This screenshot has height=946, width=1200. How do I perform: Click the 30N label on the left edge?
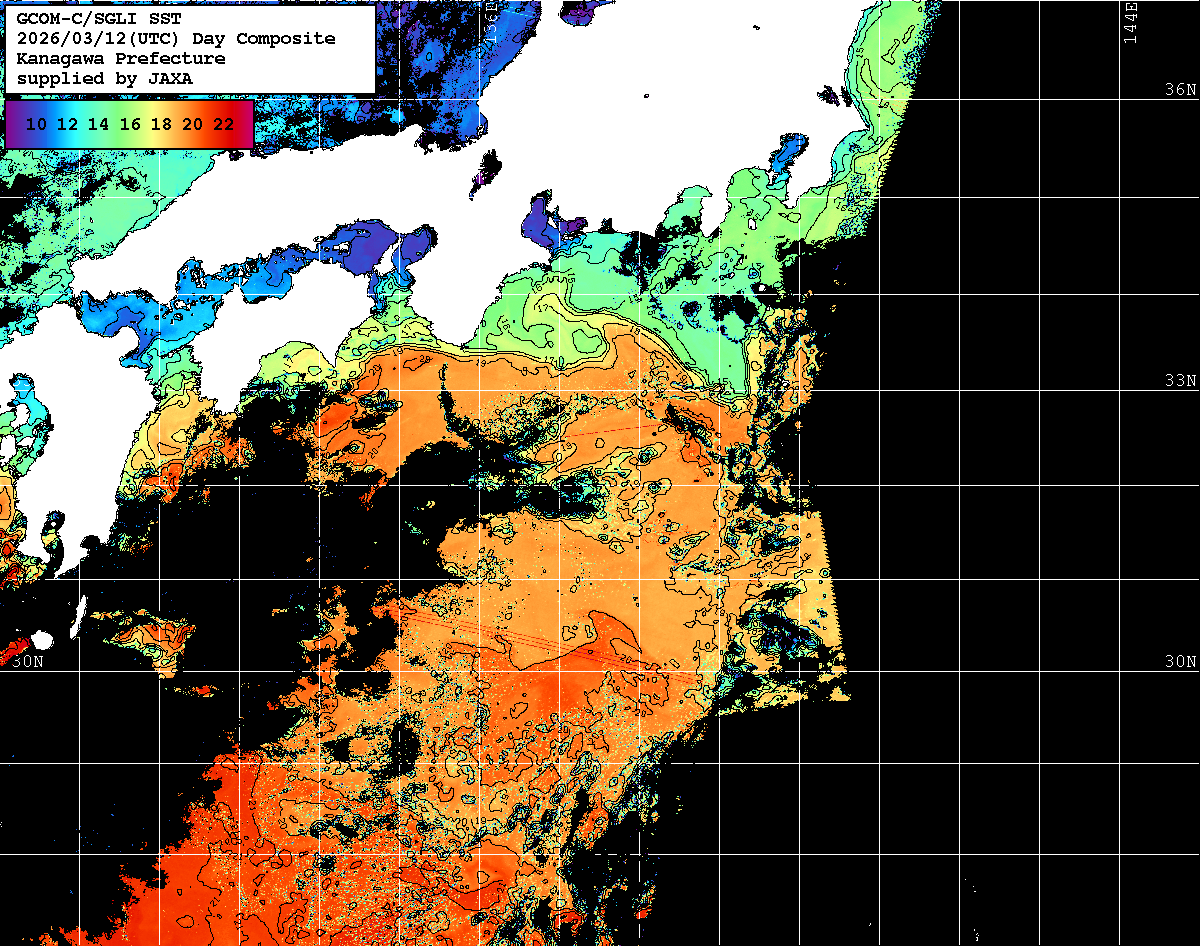28,661
